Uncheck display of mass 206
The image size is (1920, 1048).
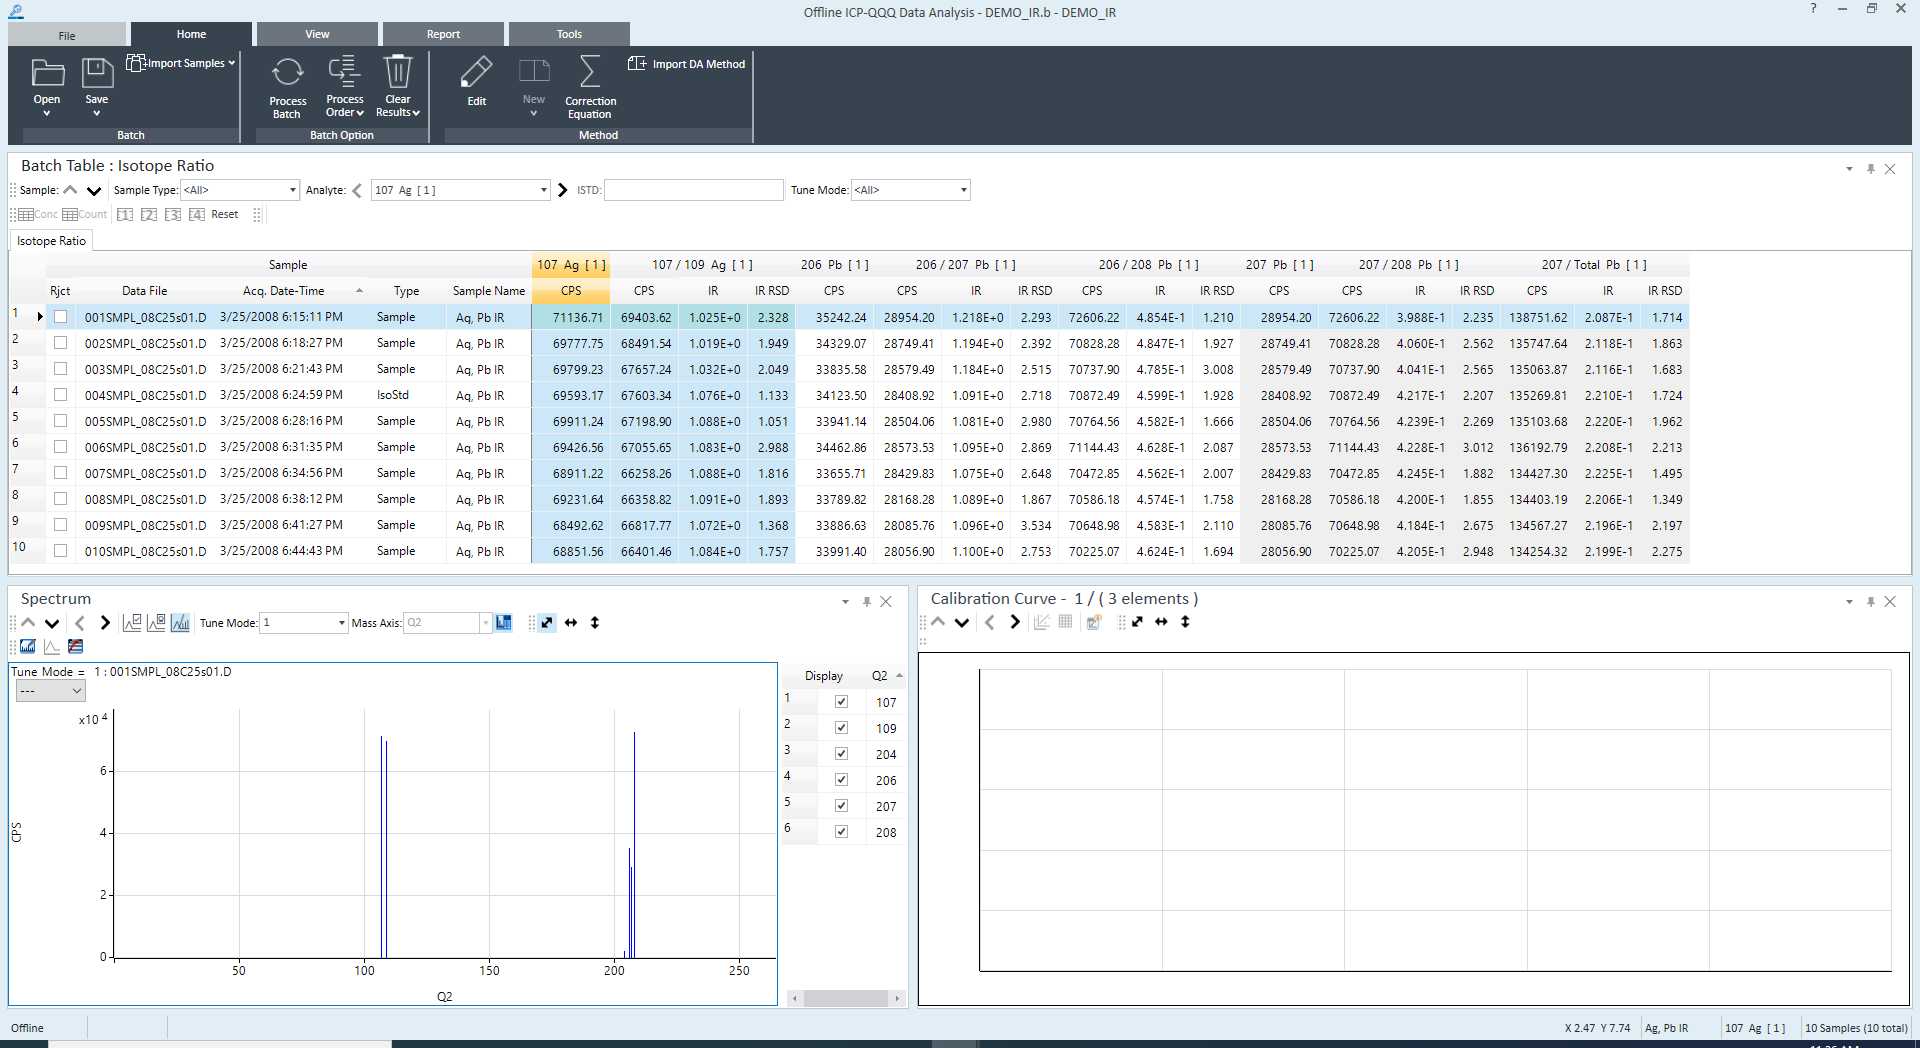[841, 780]
